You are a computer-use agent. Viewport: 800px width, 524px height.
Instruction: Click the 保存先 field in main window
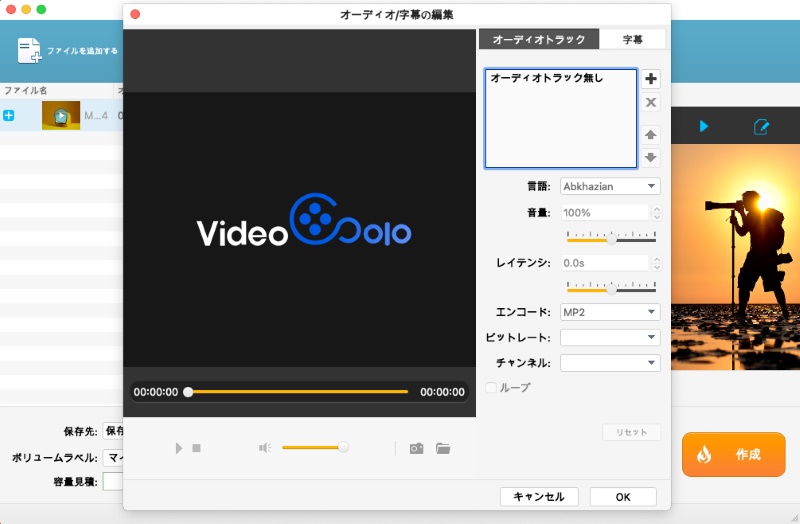[113, 431]
